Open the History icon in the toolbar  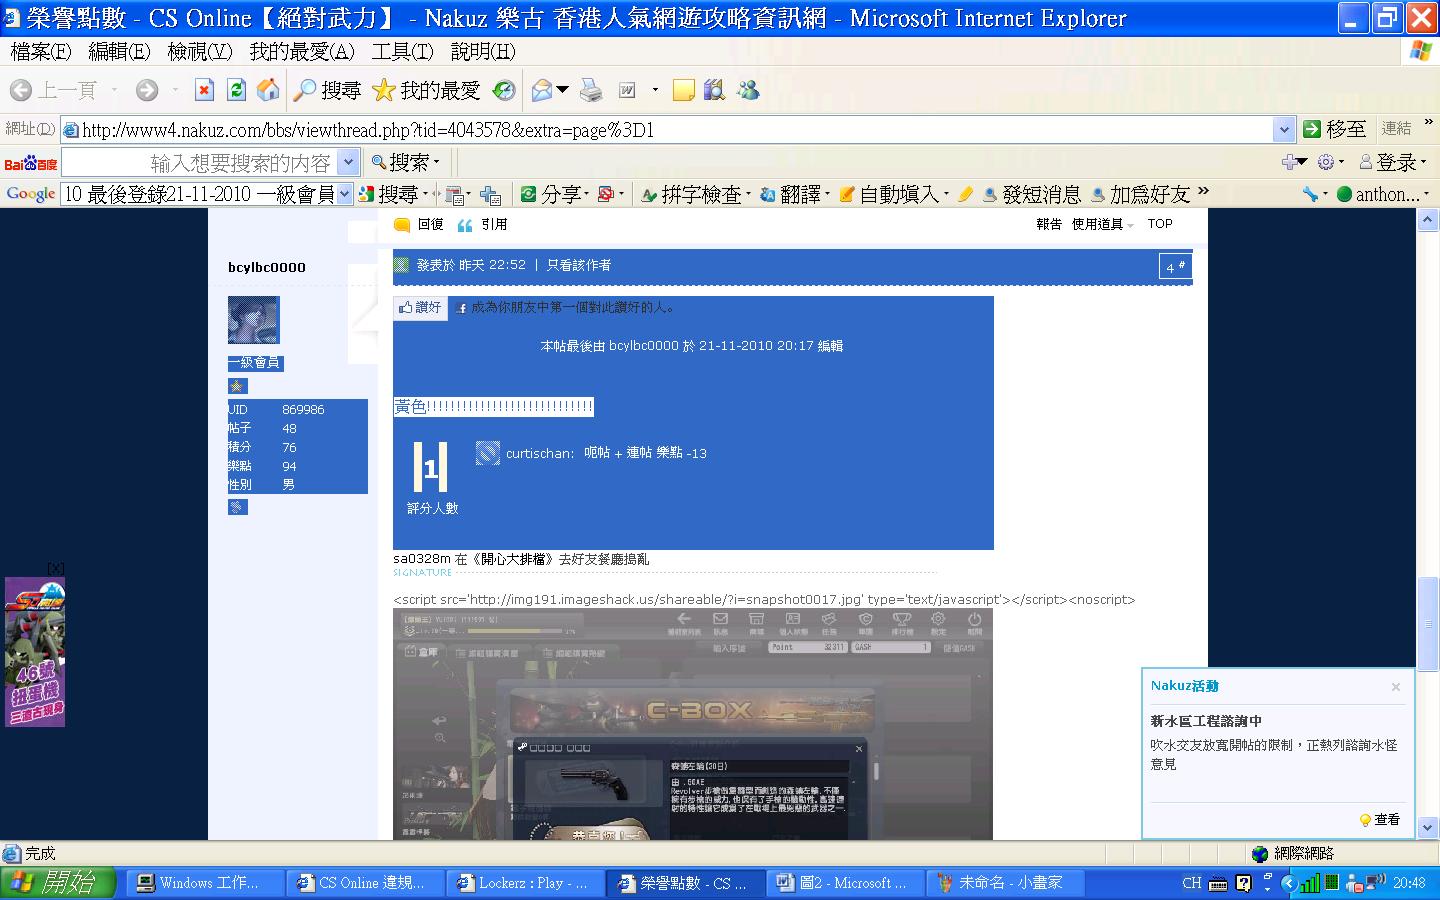pos(504,91)
